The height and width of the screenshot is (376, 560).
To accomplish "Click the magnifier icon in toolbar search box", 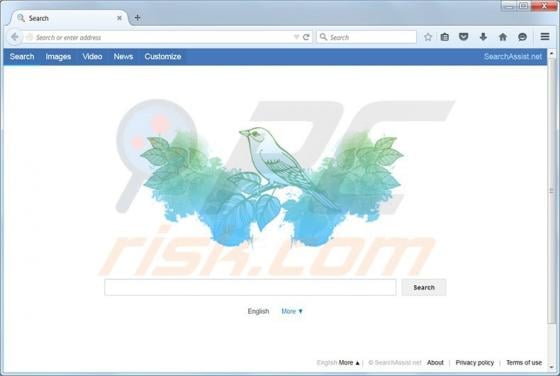I will pos(323,37).
